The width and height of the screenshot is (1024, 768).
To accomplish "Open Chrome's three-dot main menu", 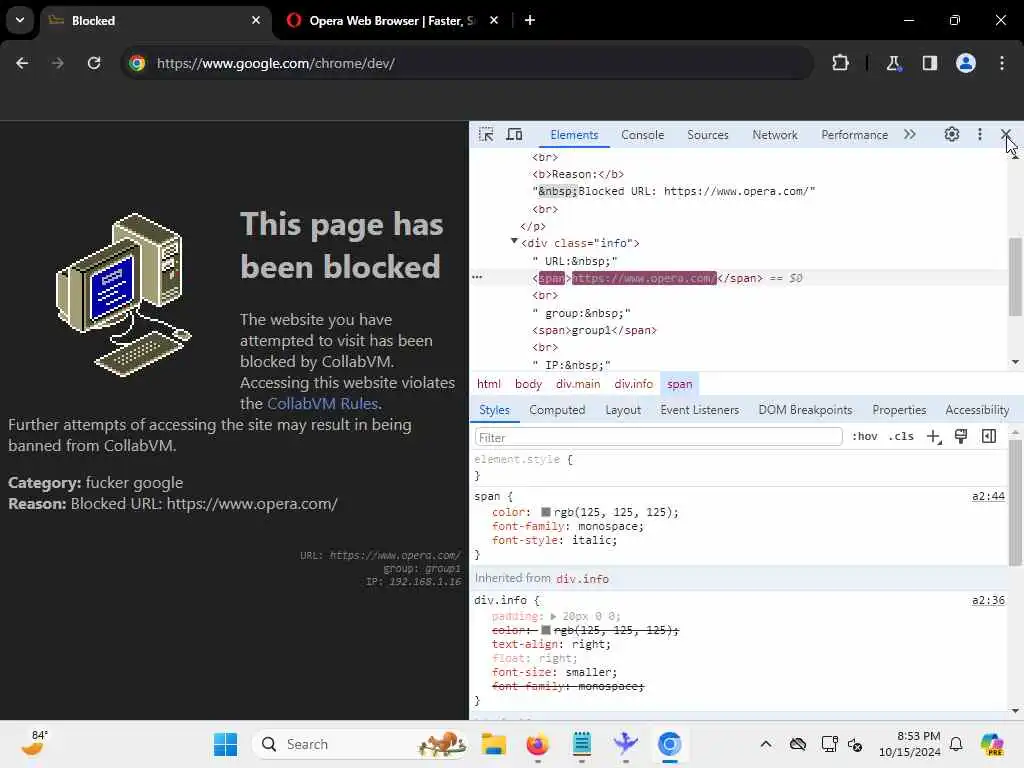I will point(1002,63).
